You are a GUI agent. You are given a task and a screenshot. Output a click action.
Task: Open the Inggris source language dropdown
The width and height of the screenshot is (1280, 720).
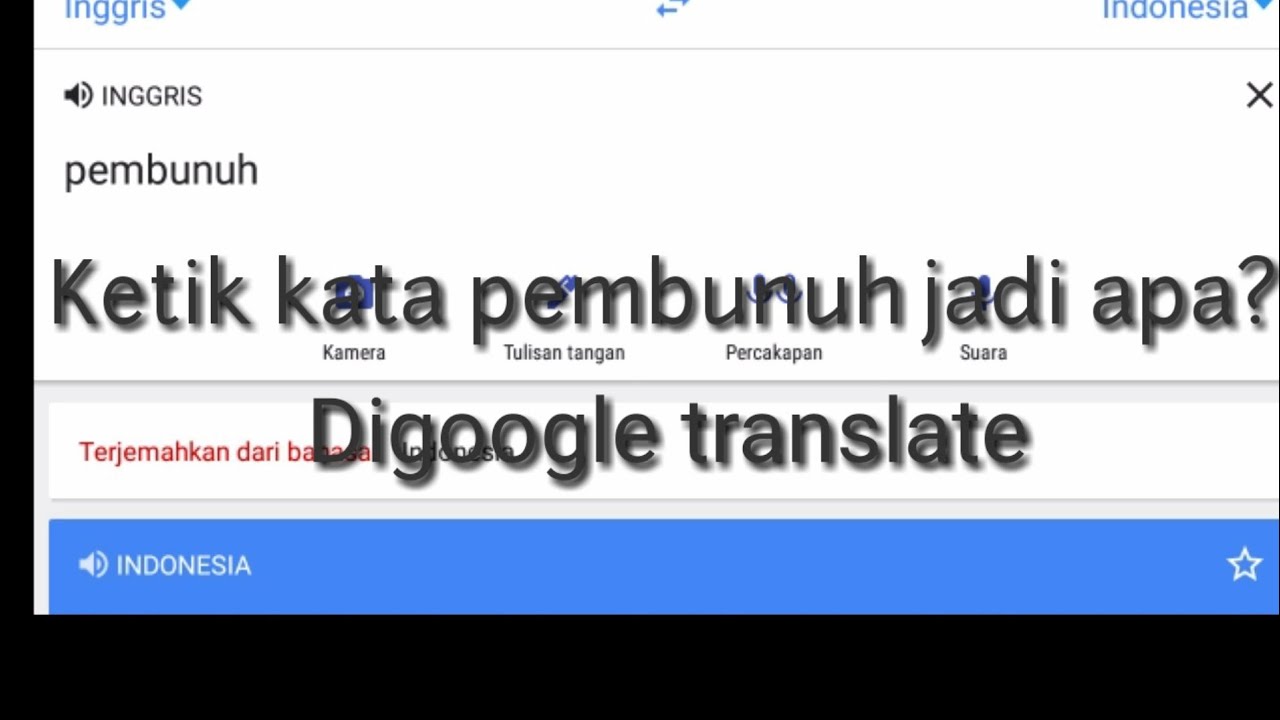click(127, 10)
